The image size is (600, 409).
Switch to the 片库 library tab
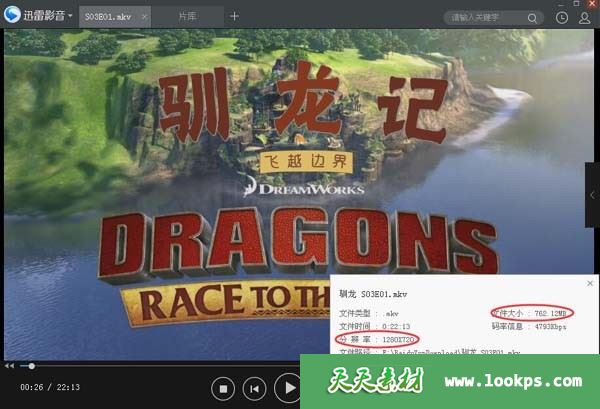click(x=188, y=16)
